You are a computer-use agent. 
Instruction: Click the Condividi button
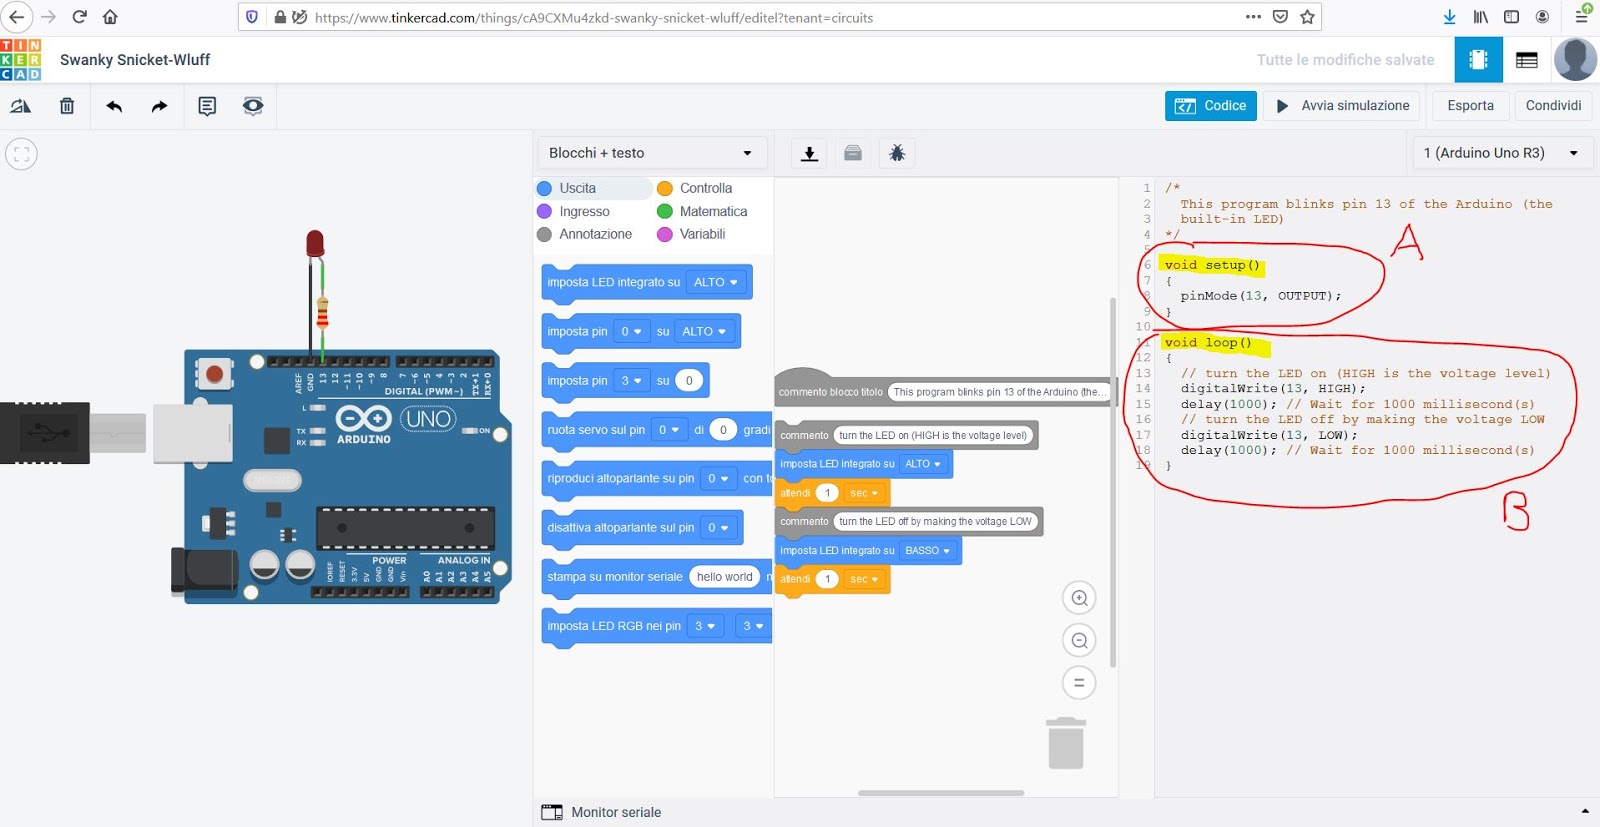coord(1553,106)
